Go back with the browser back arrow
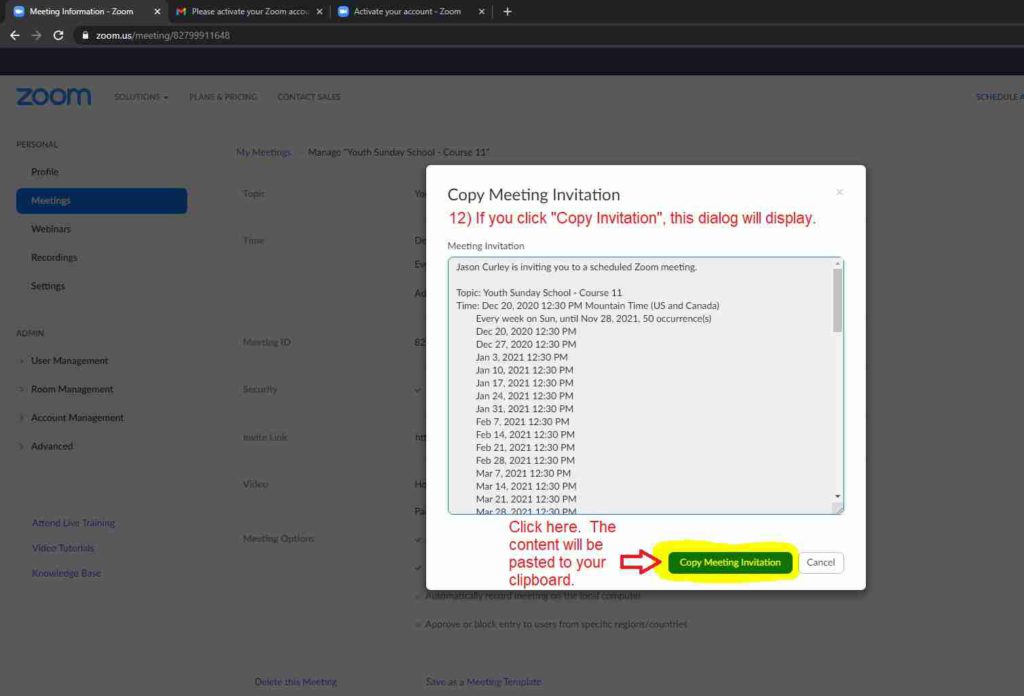Screen dimensions: 1024x696 pos(14,35)
